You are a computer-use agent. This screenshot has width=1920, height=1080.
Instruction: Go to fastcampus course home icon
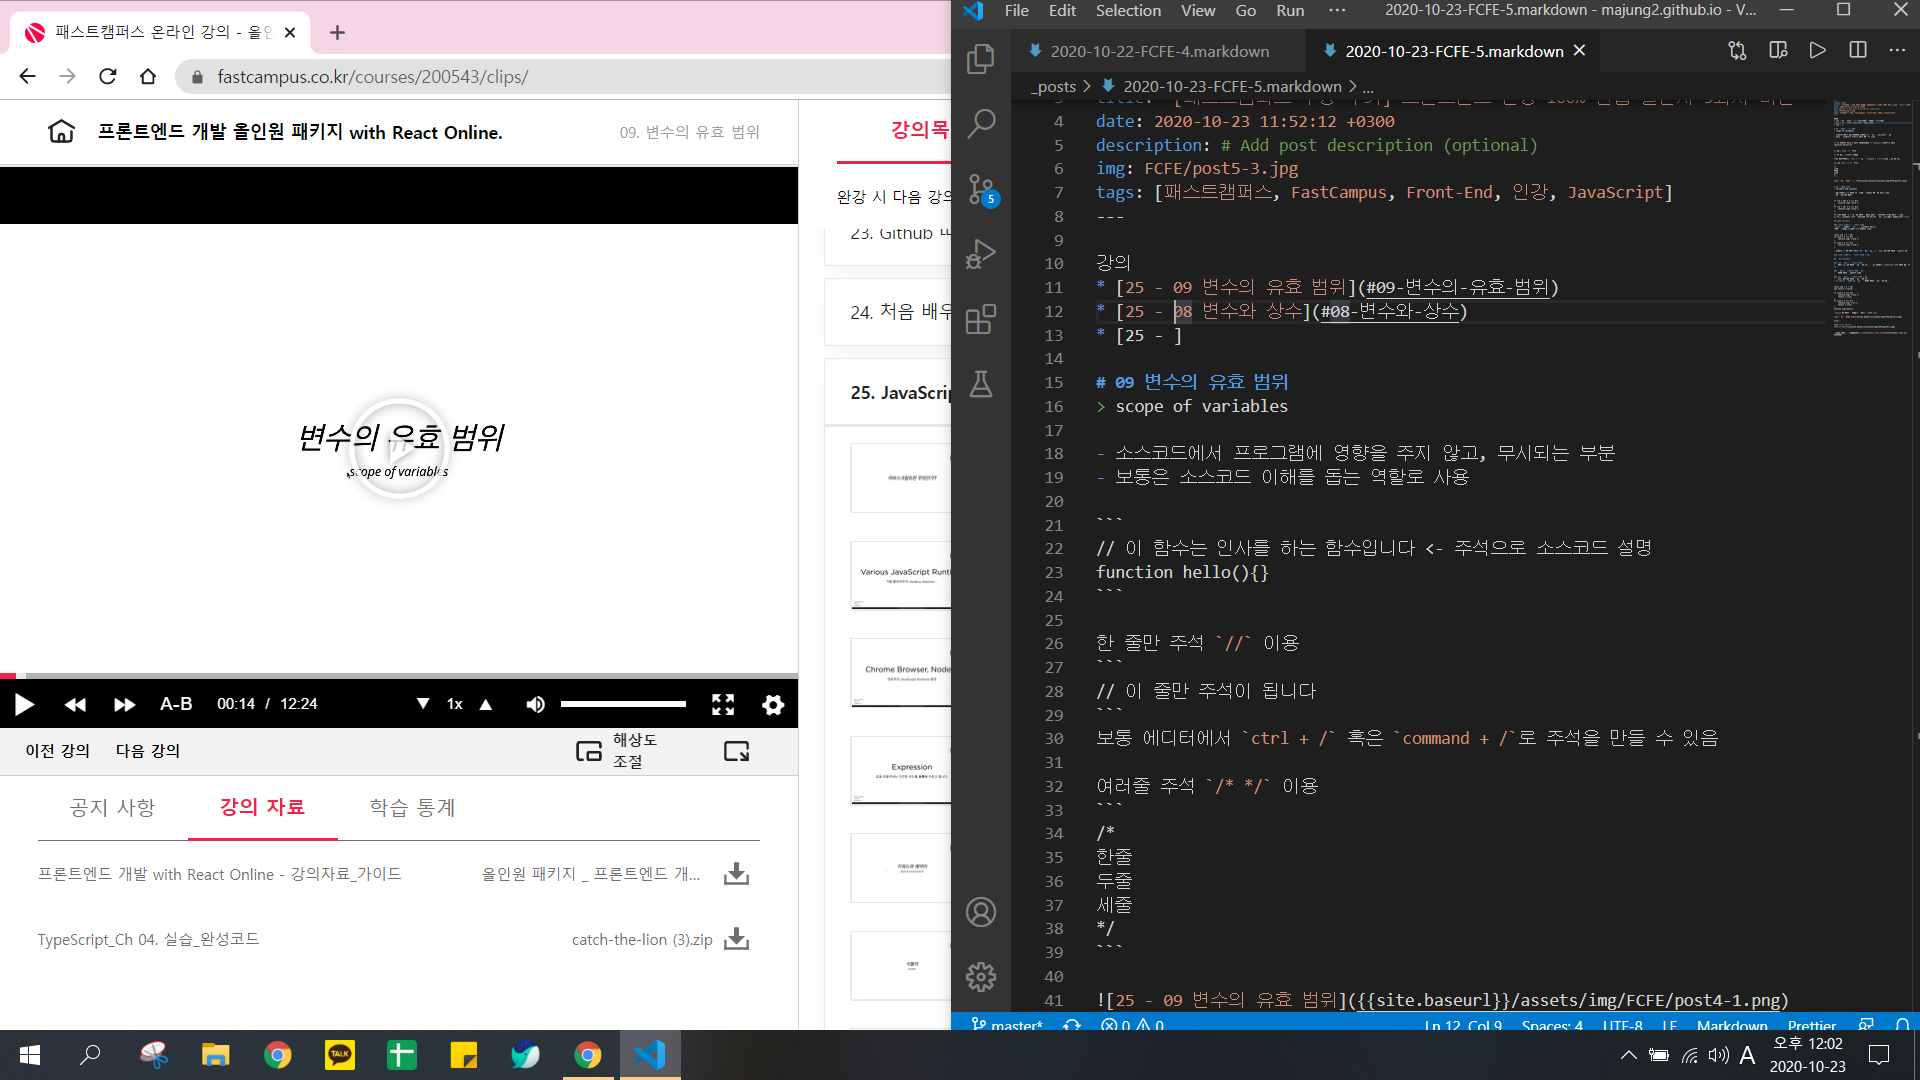click(62, 132)
